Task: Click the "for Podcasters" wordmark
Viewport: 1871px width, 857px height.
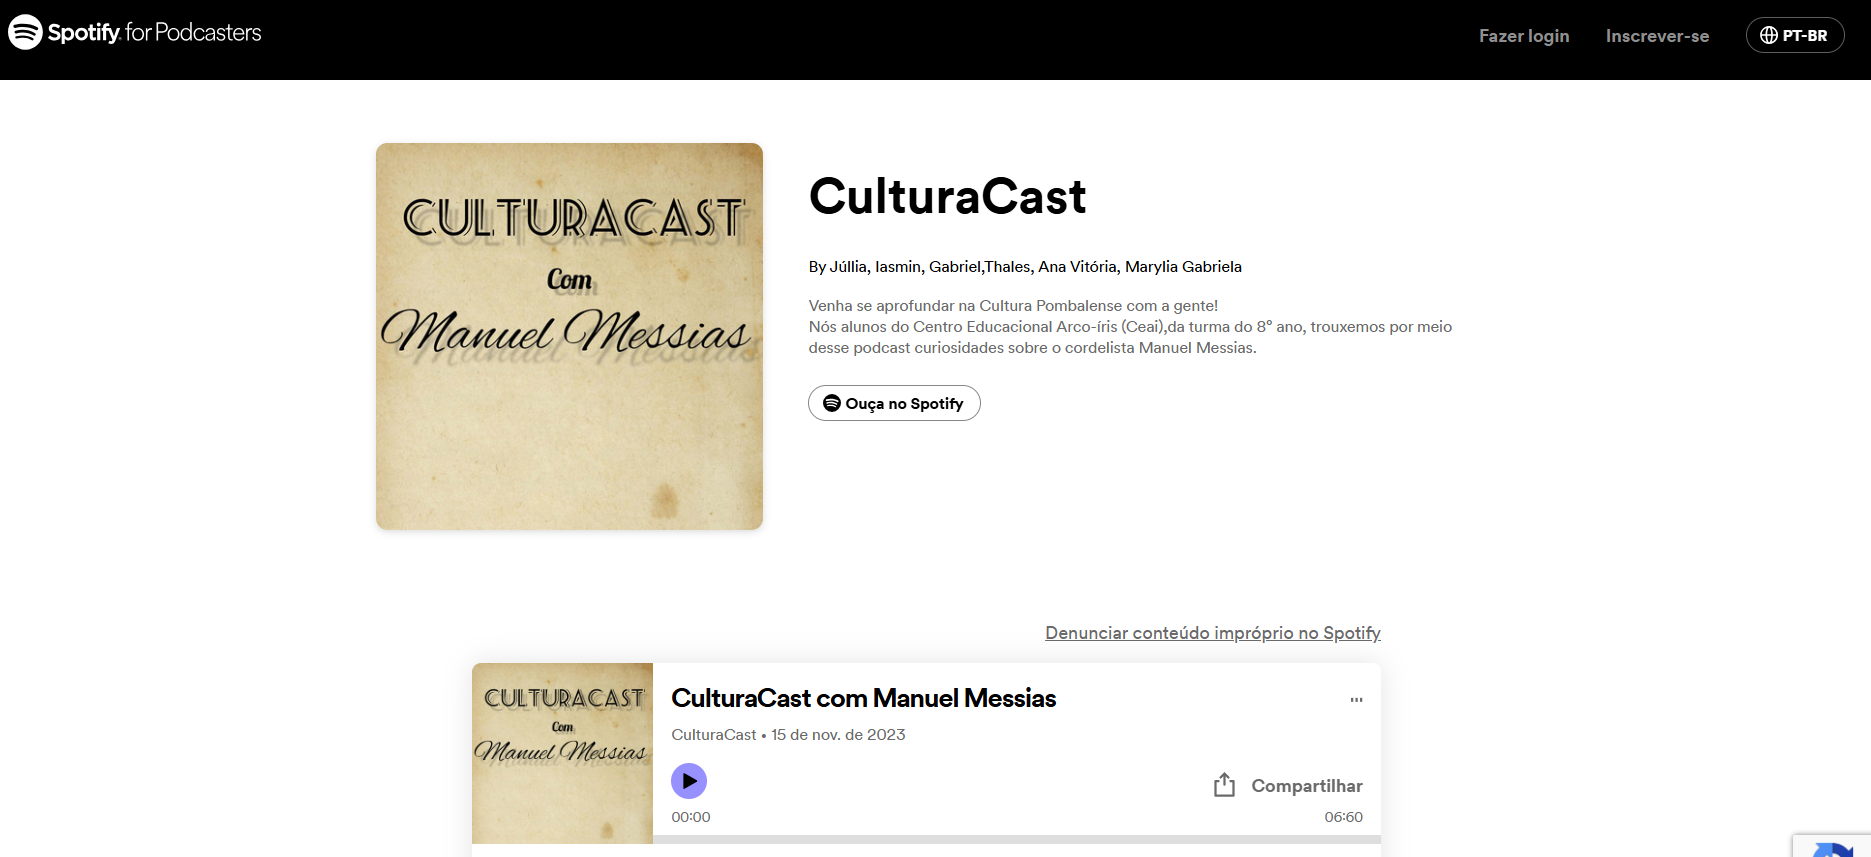Action: click(193, 33)
